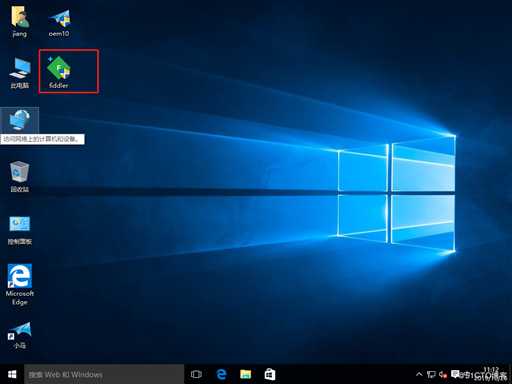Open Task View from the taskbar
This screenshot has width=512, height=384.
pyautogui.click(x=196, y=374)
